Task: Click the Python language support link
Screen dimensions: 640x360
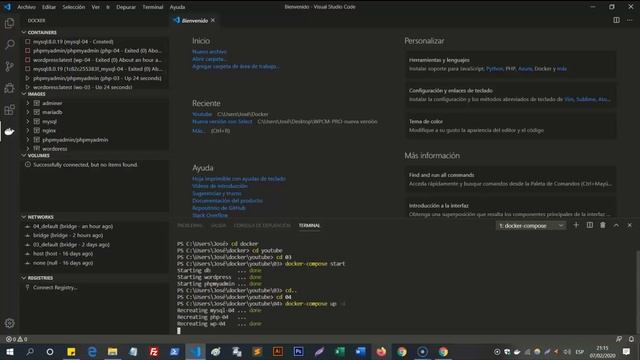Action: coord(494,69)
